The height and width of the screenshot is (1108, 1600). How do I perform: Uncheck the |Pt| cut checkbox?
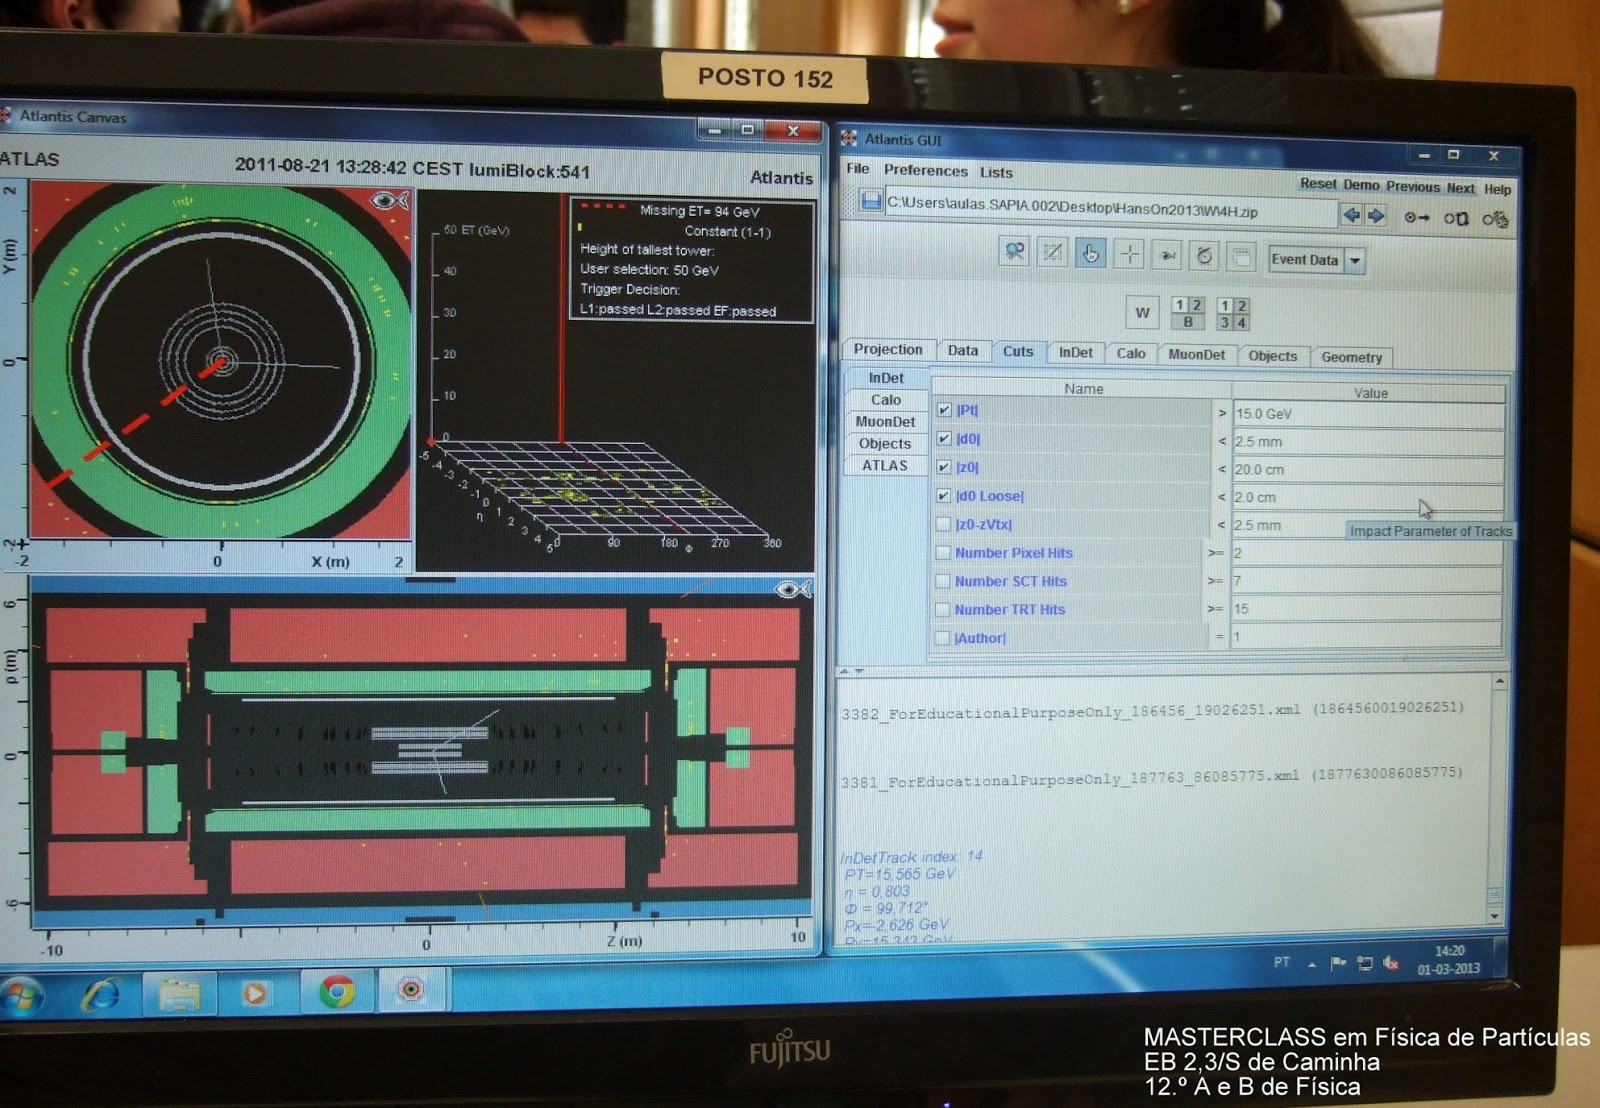[x=944, y=410]
